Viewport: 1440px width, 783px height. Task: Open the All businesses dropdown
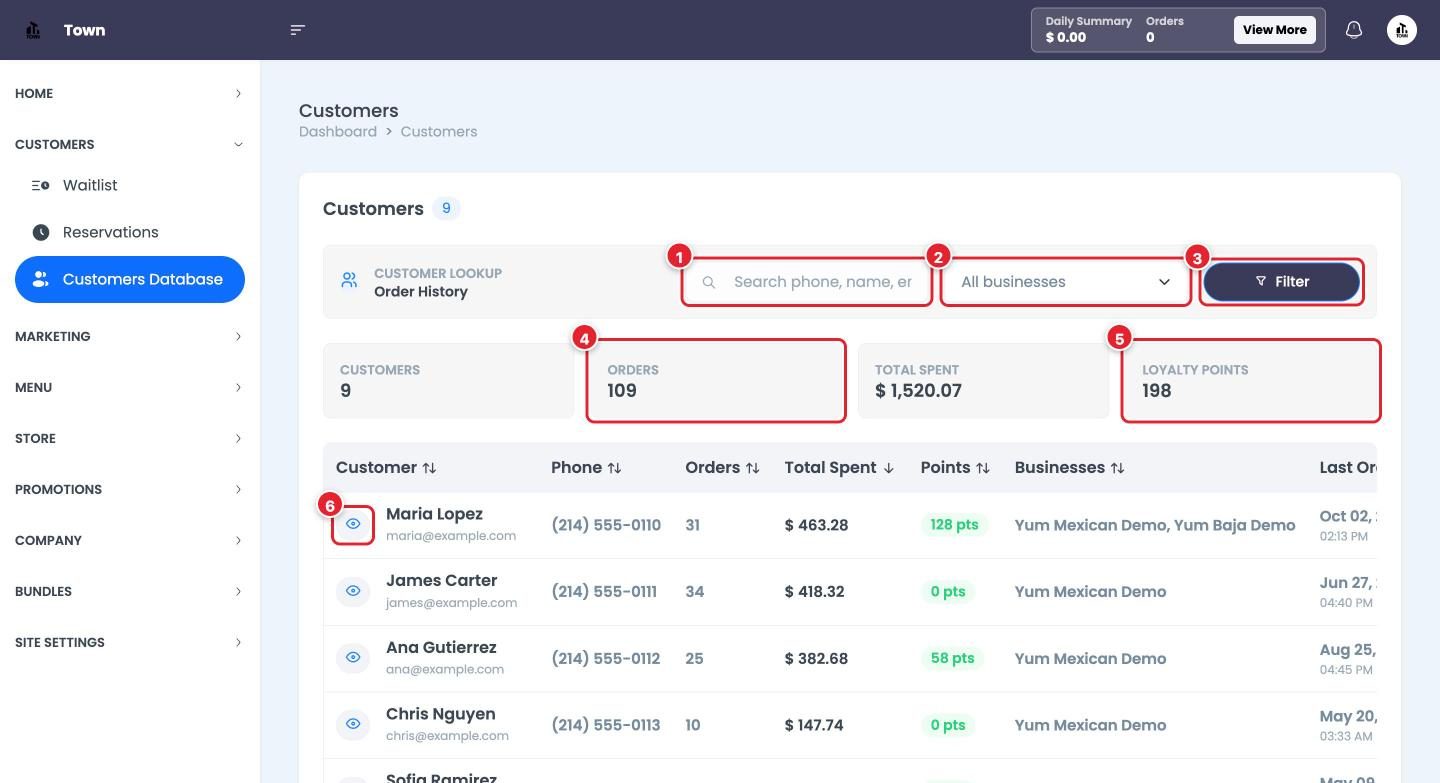point(1065,282)
